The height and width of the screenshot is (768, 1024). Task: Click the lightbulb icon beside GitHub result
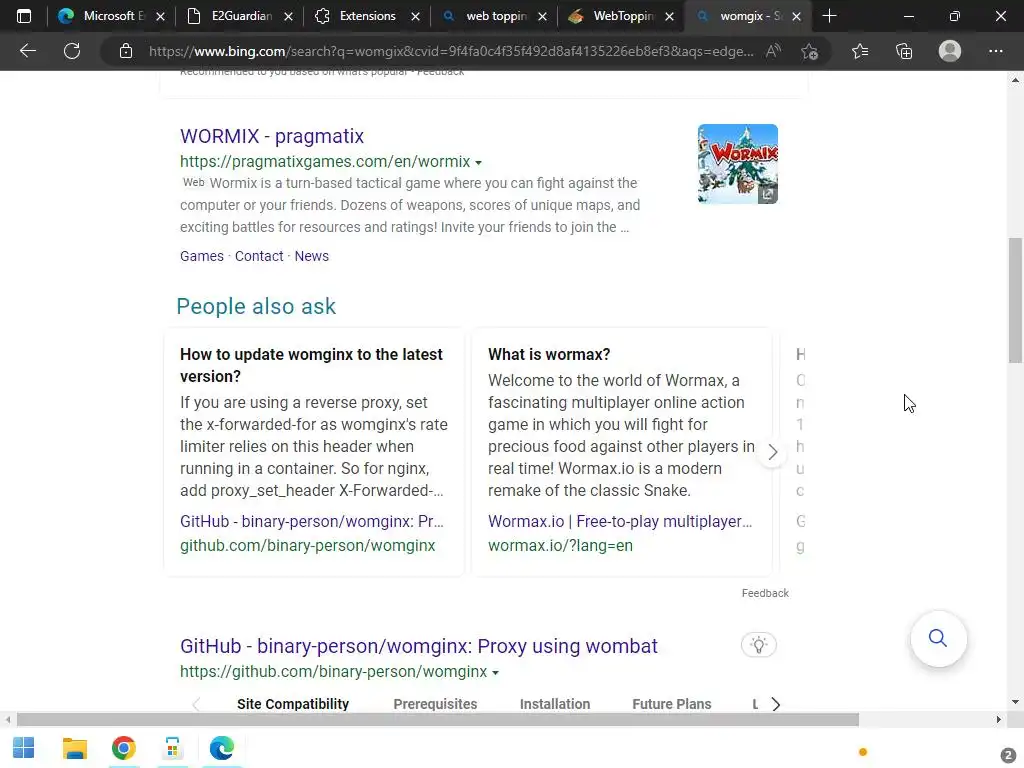click(x=759, y=645)
